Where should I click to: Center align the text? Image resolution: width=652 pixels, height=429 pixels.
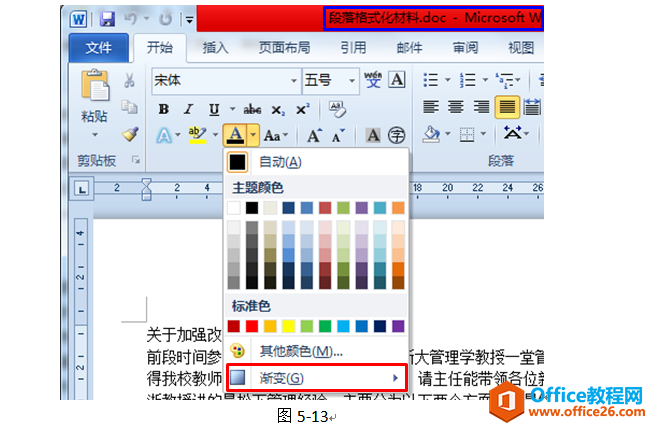point(456,107)
